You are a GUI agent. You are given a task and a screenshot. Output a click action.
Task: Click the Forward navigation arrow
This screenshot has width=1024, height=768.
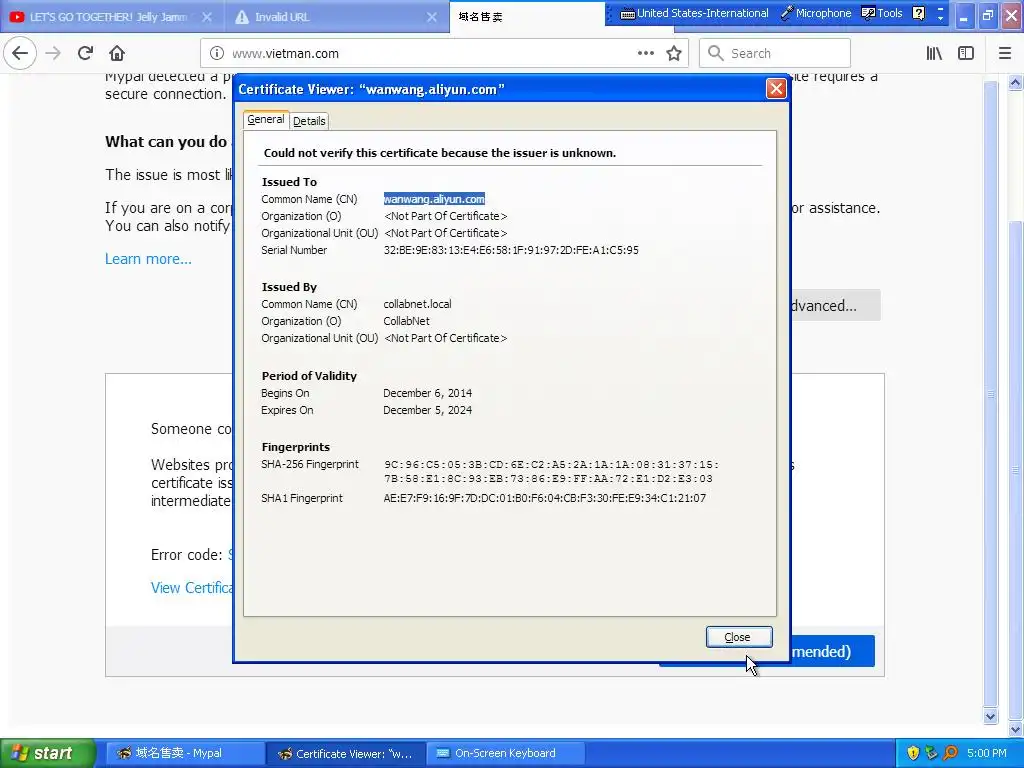pyautogui.click(x=53, y=53)
